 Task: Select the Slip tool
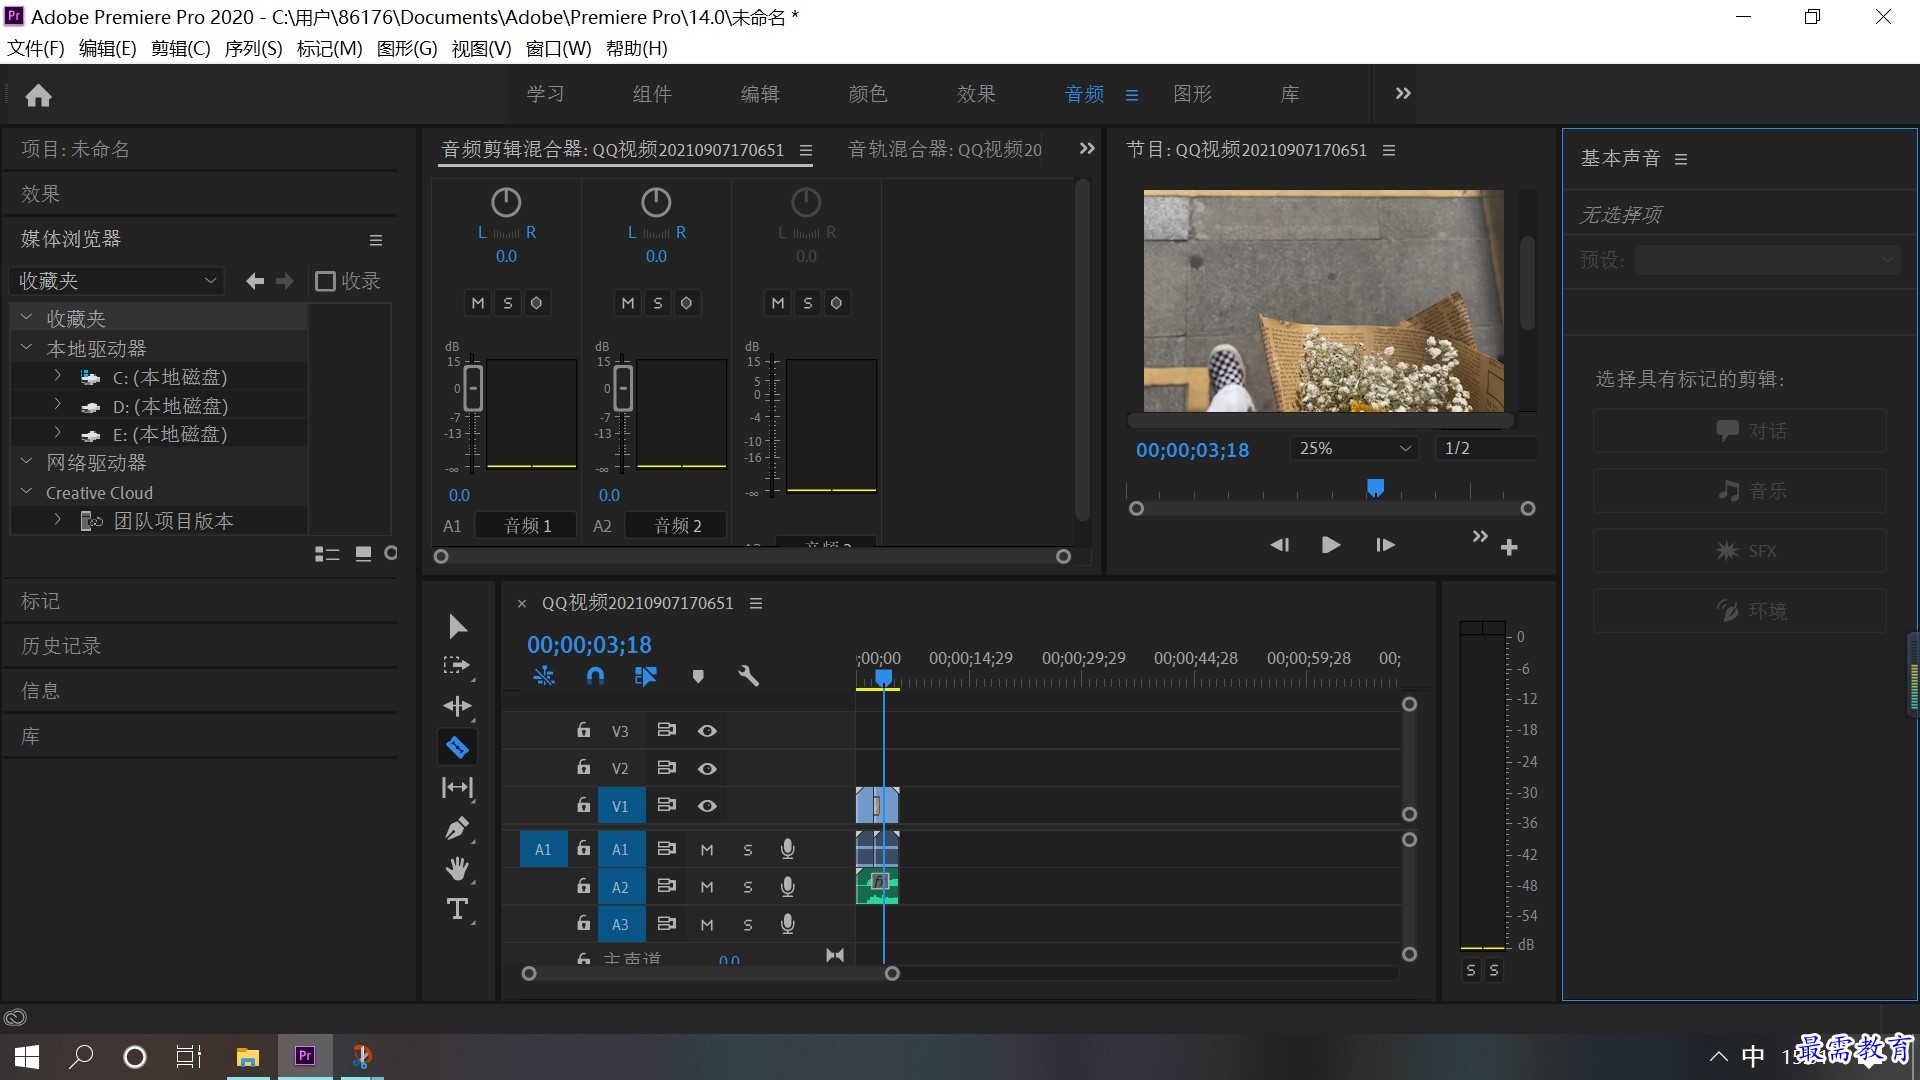(x=457, y=788)
